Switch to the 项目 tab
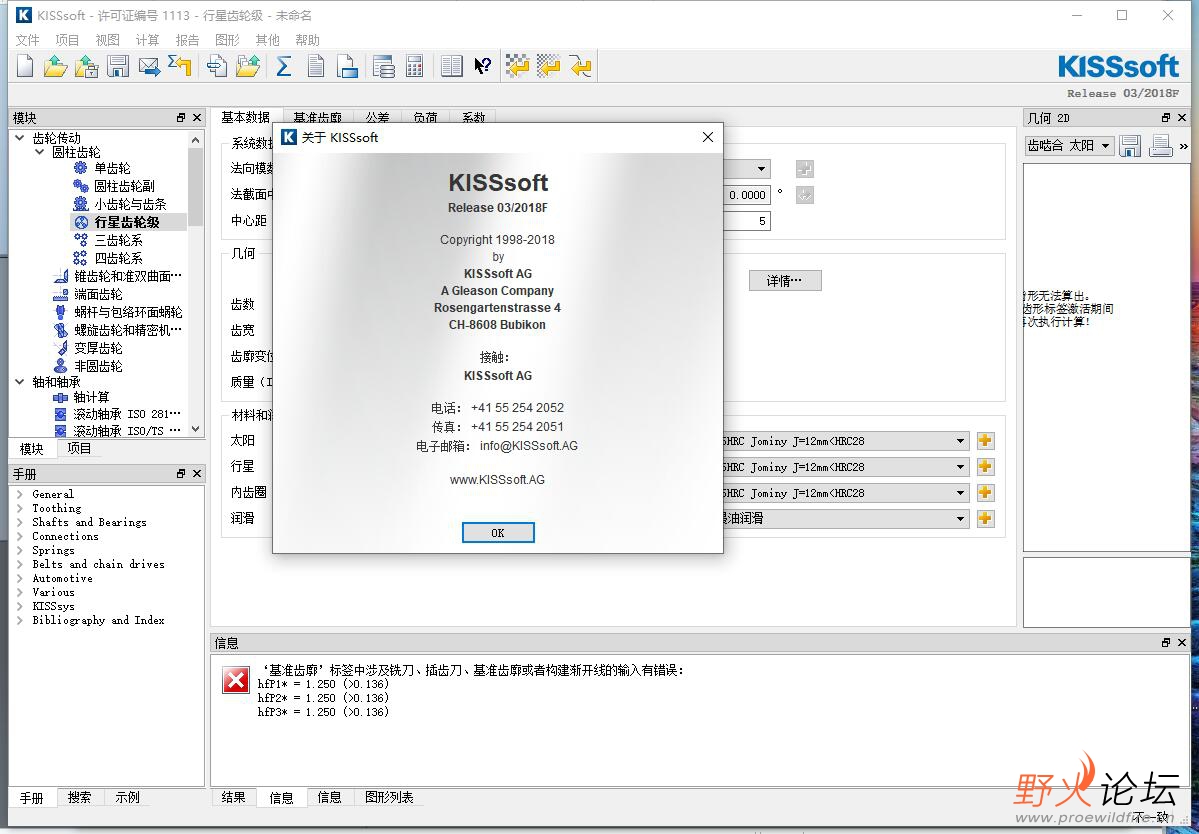Image resolution: width=1199 pixels, height=834 pixels. coord(79,449)
